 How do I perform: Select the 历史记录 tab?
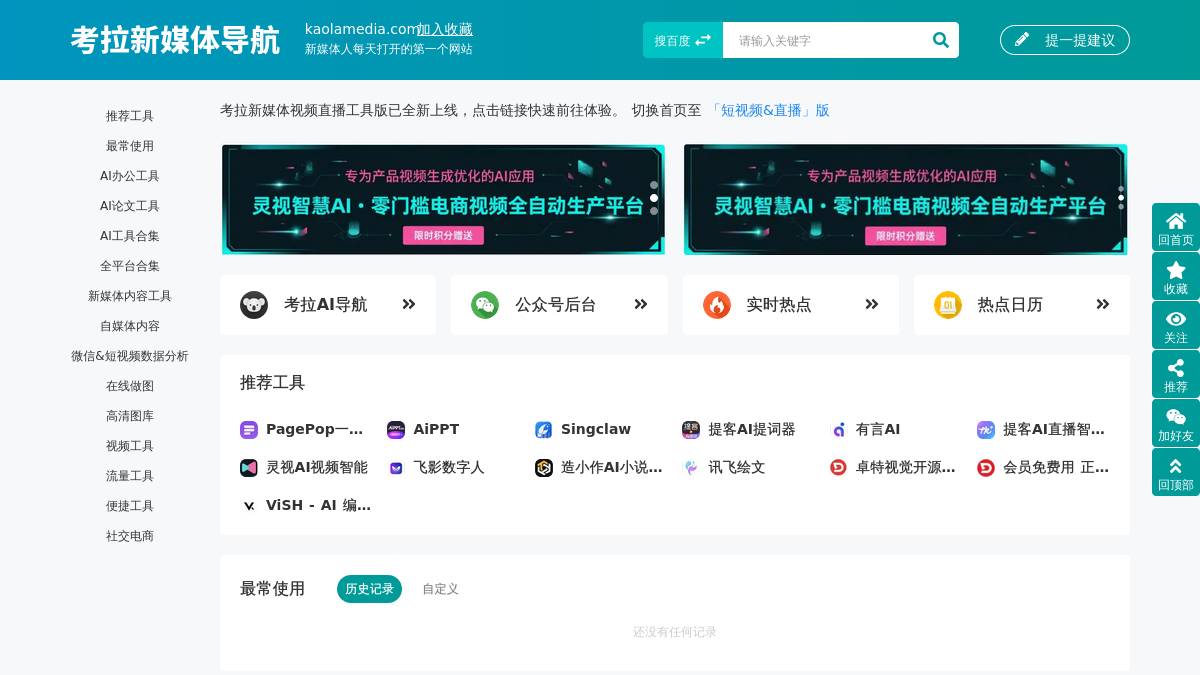pos(369,589)
